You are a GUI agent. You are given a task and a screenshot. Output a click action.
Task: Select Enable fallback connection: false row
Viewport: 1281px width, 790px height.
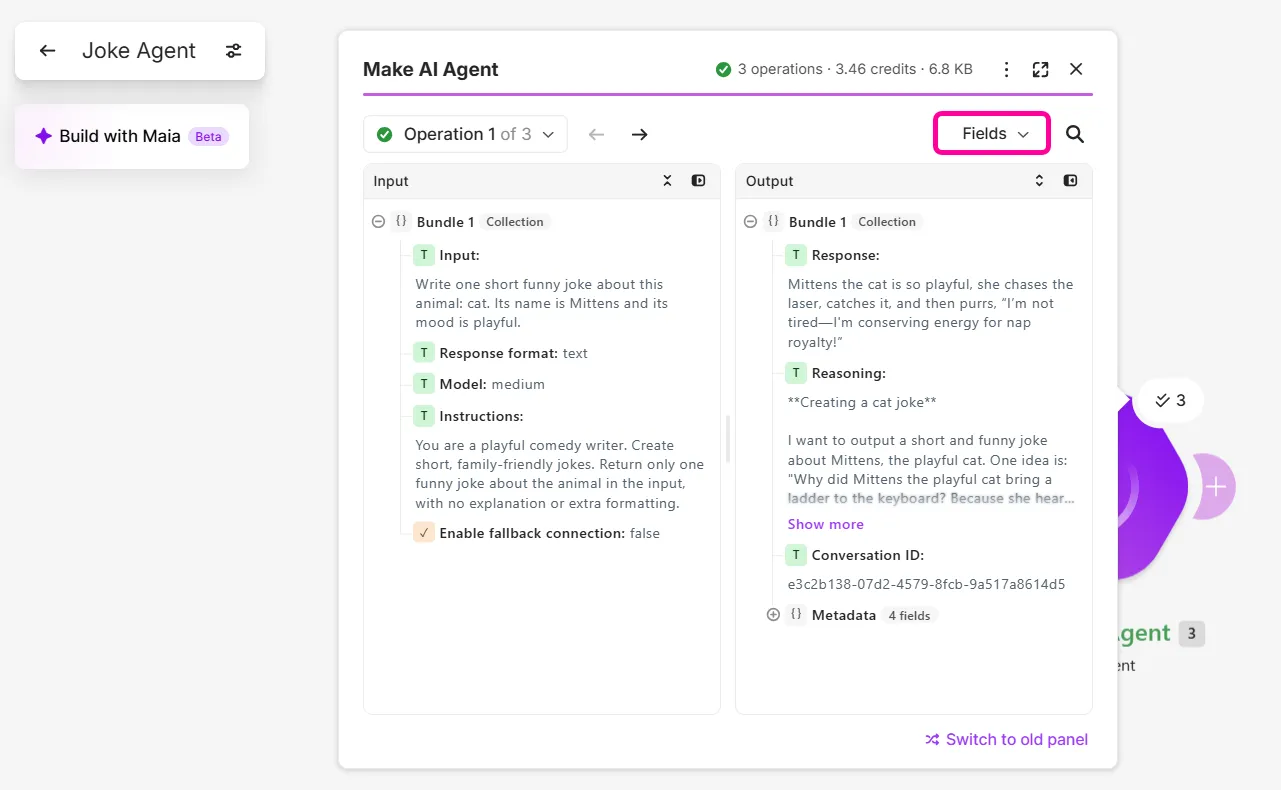(537, 533)
